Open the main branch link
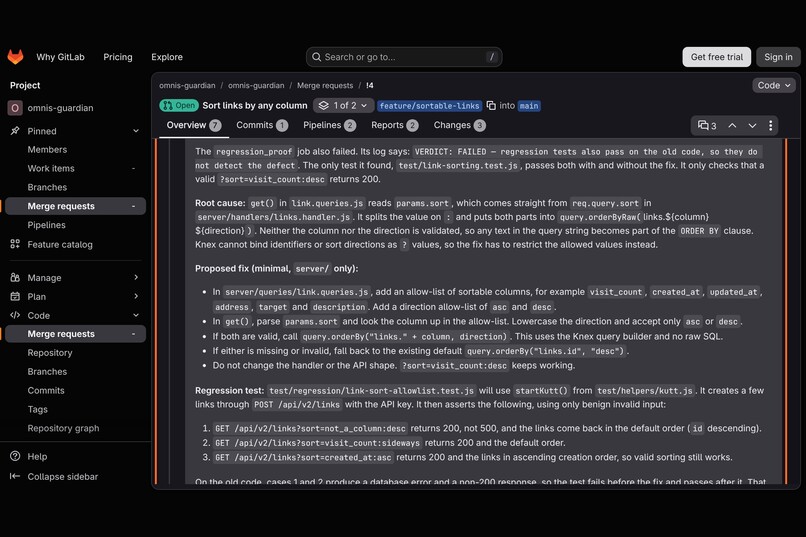The width and height of the screenshot is (806, 537). click(x=529, y=106)
